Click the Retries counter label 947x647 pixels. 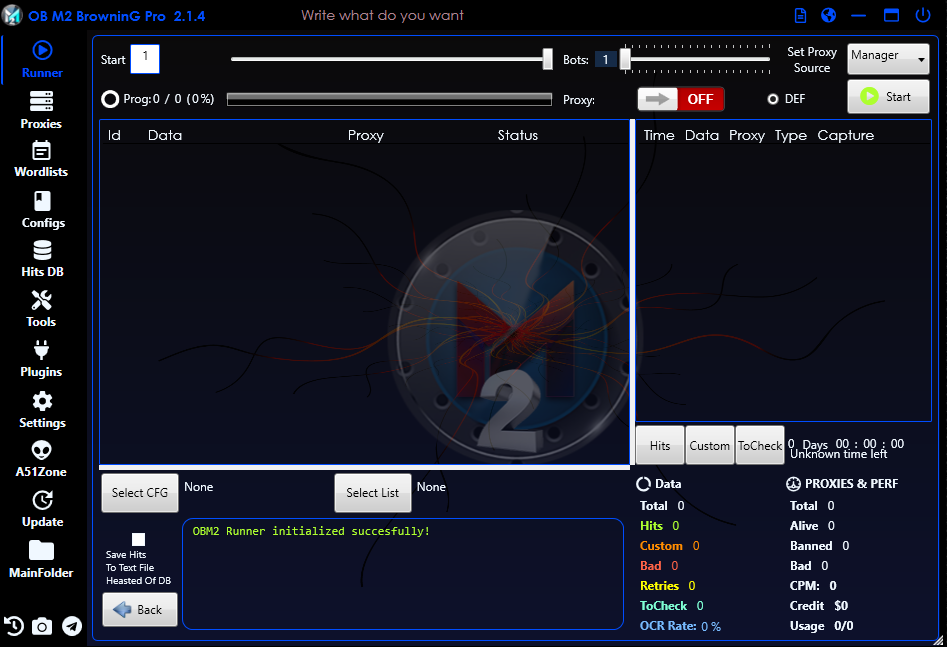pos(660,585)
